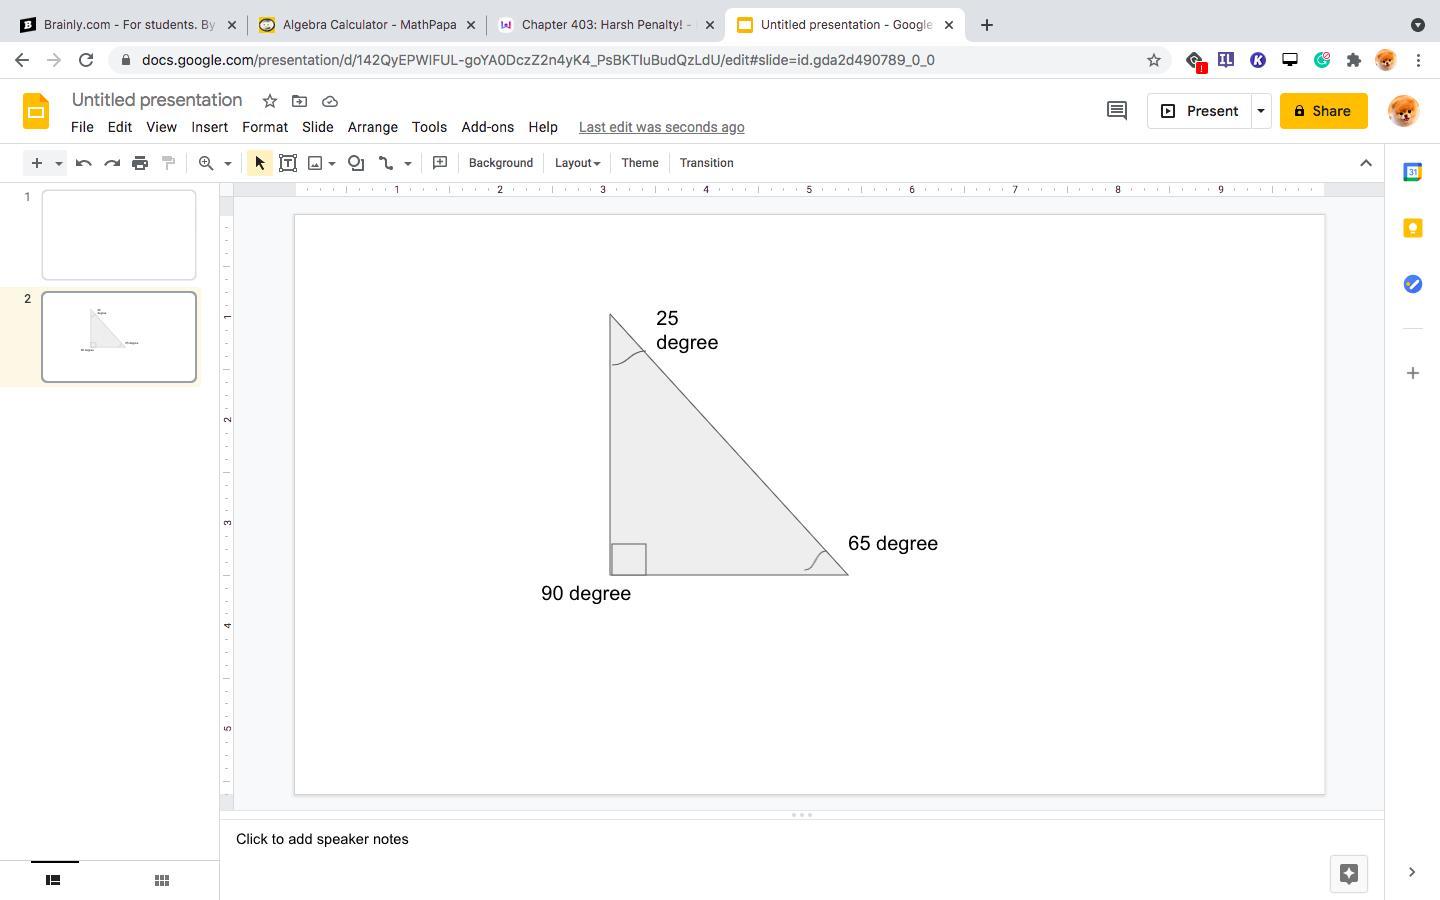Click the cloud document status icon
1440x900 pixels.
[x=330, y=100]
